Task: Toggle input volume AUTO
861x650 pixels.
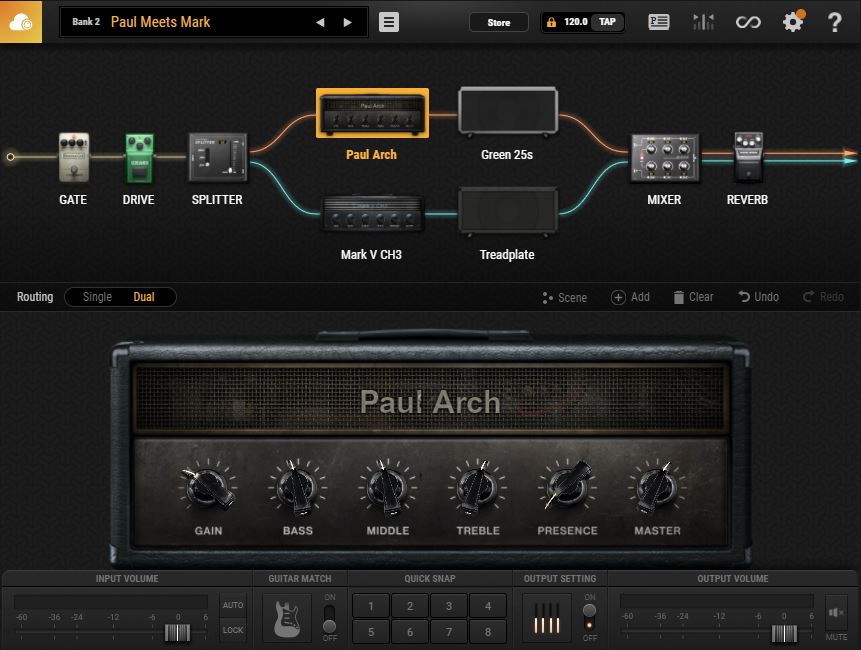Action: coord(233,605)
